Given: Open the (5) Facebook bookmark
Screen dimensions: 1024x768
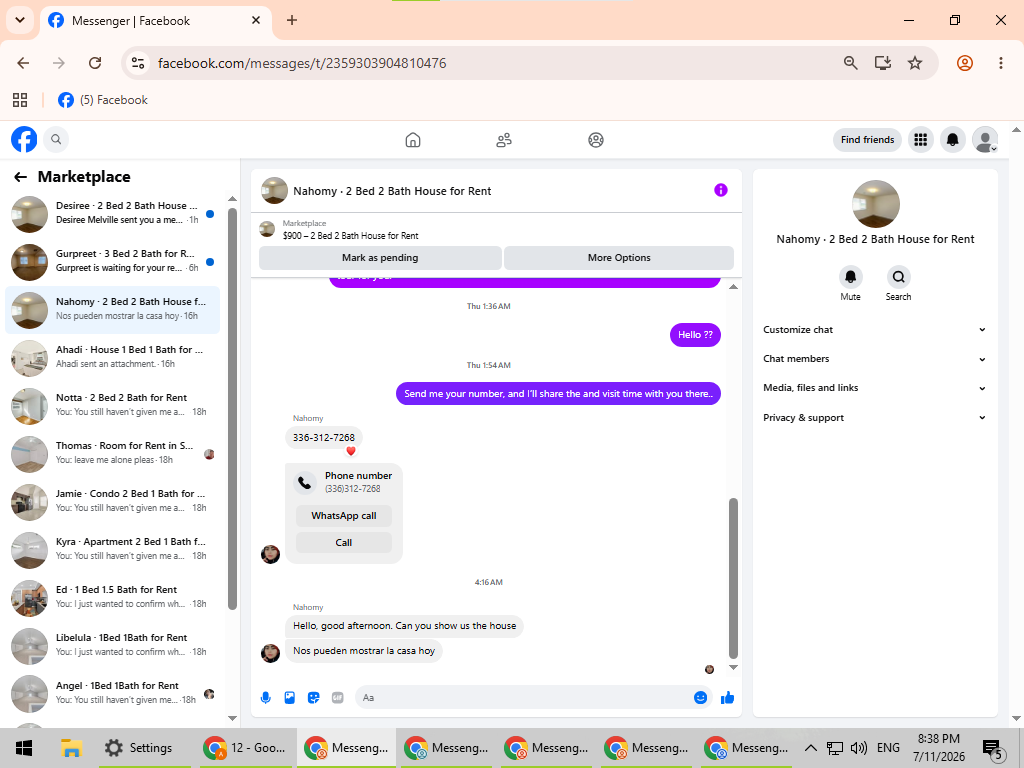Looking at the screenshot, I should 103,100.
